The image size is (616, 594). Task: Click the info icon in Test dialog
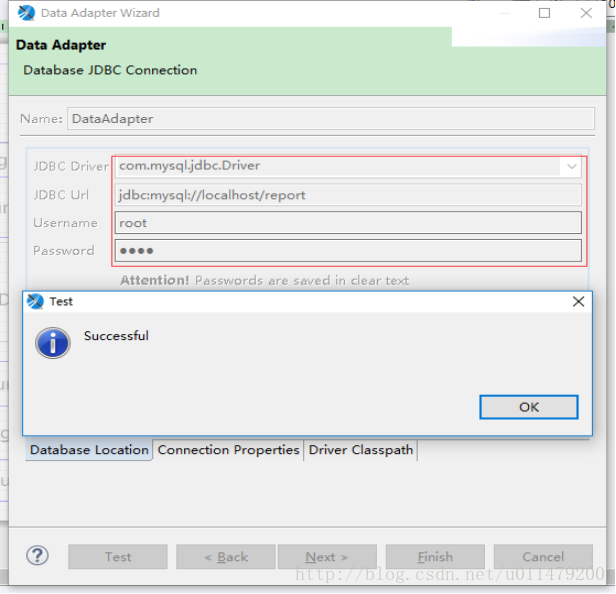click(53, 343)
